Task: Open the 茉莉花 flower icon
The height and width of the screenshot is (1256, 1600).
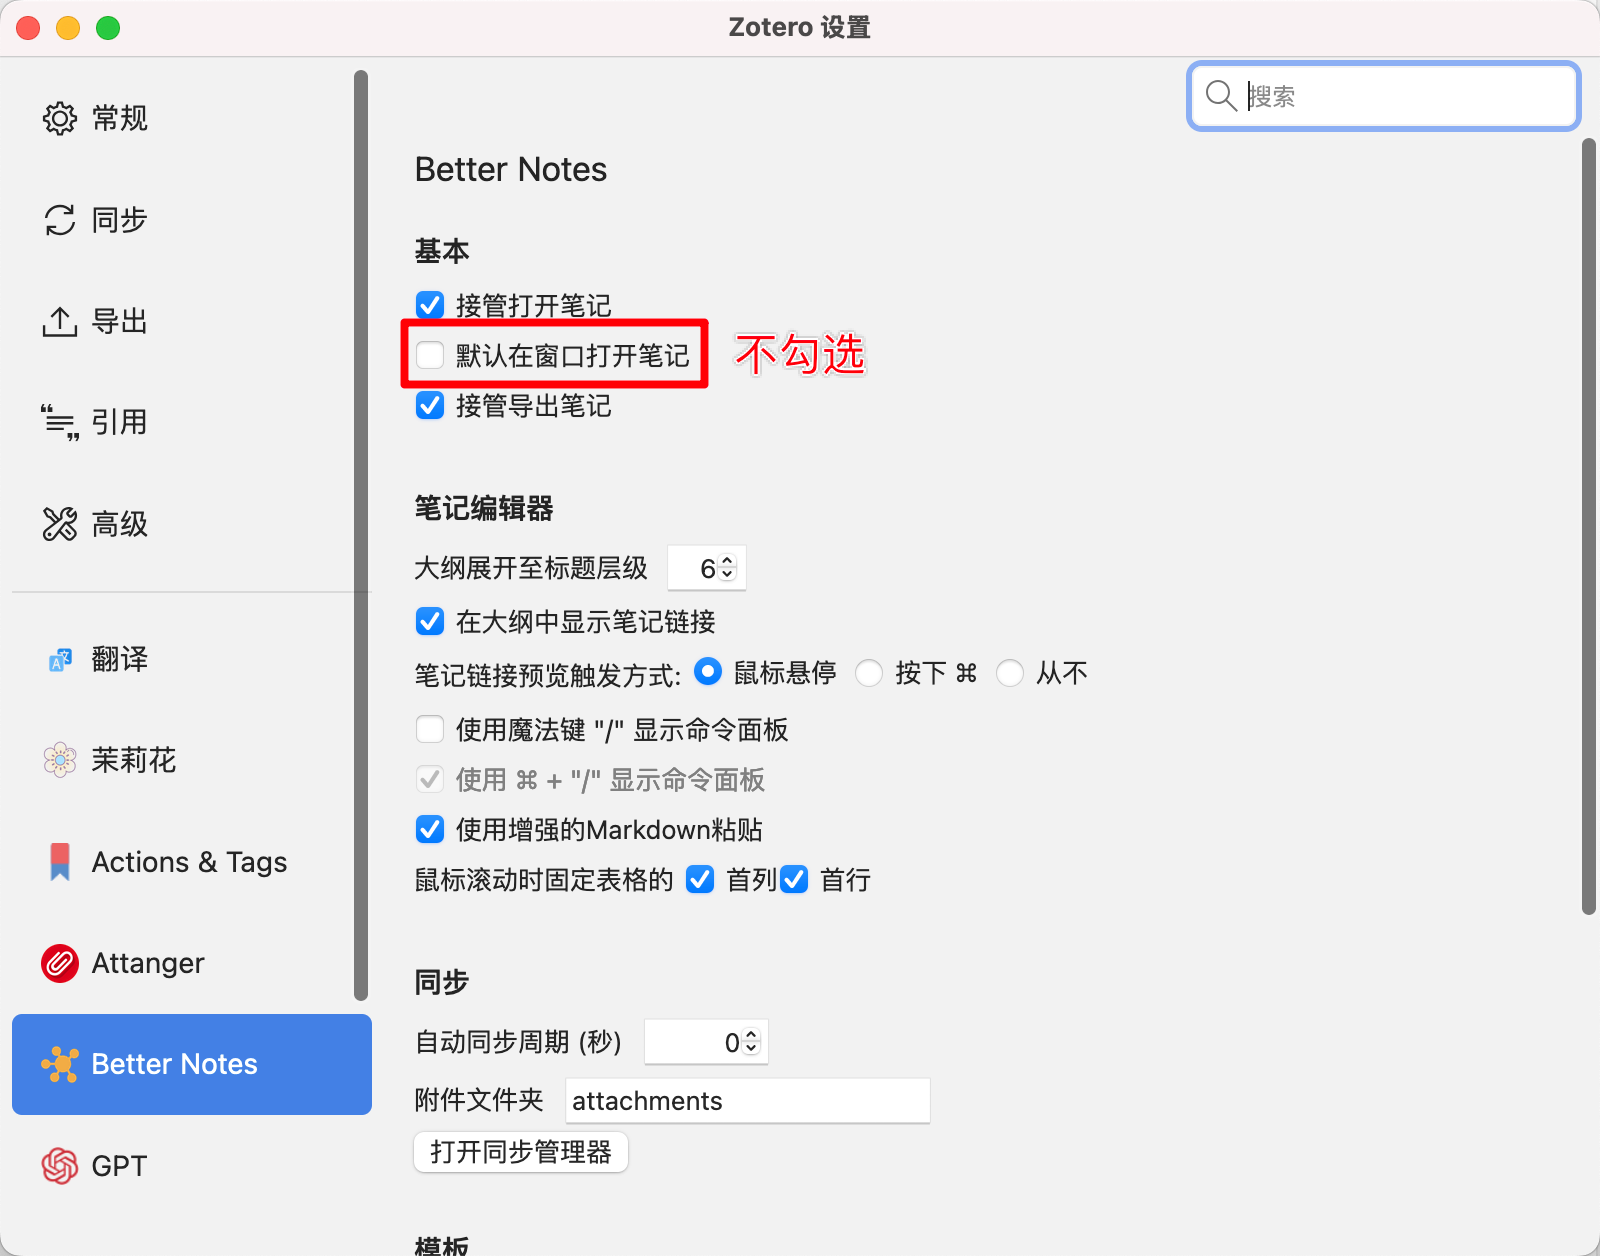Action: pos(60,761)
